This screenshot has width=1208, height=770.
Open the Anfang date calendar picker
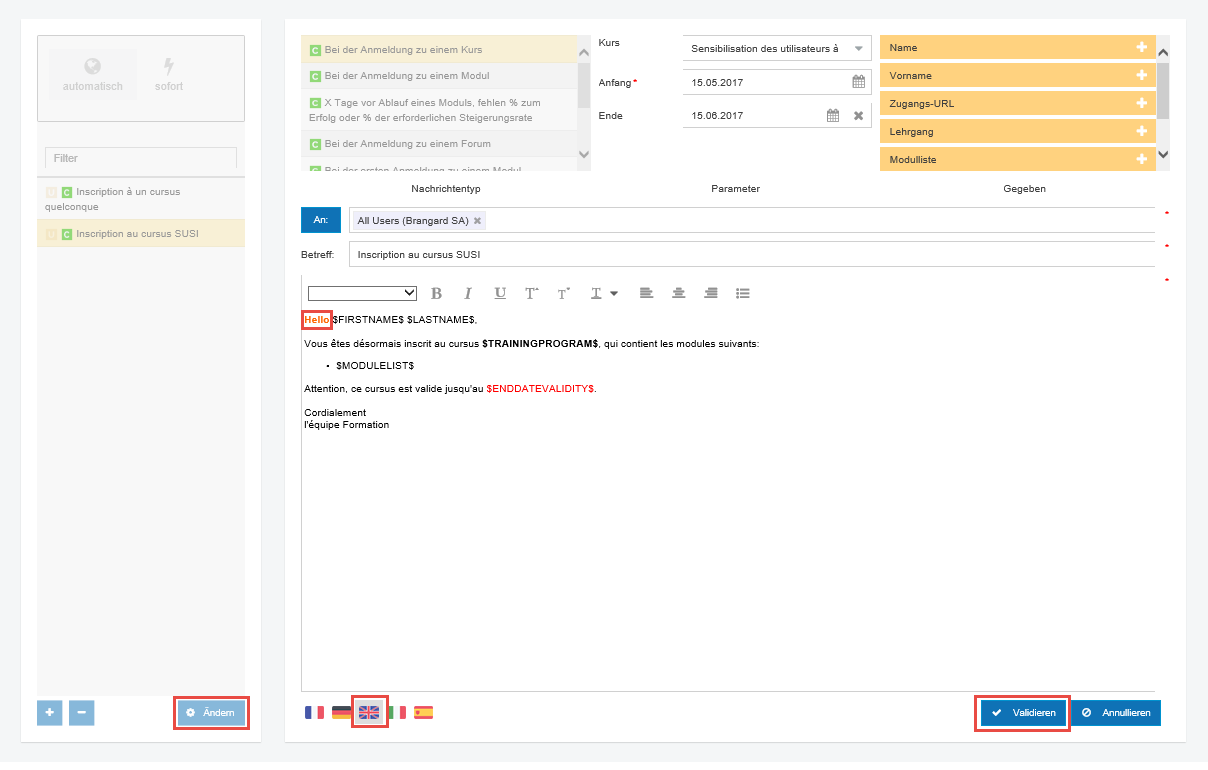858,82
